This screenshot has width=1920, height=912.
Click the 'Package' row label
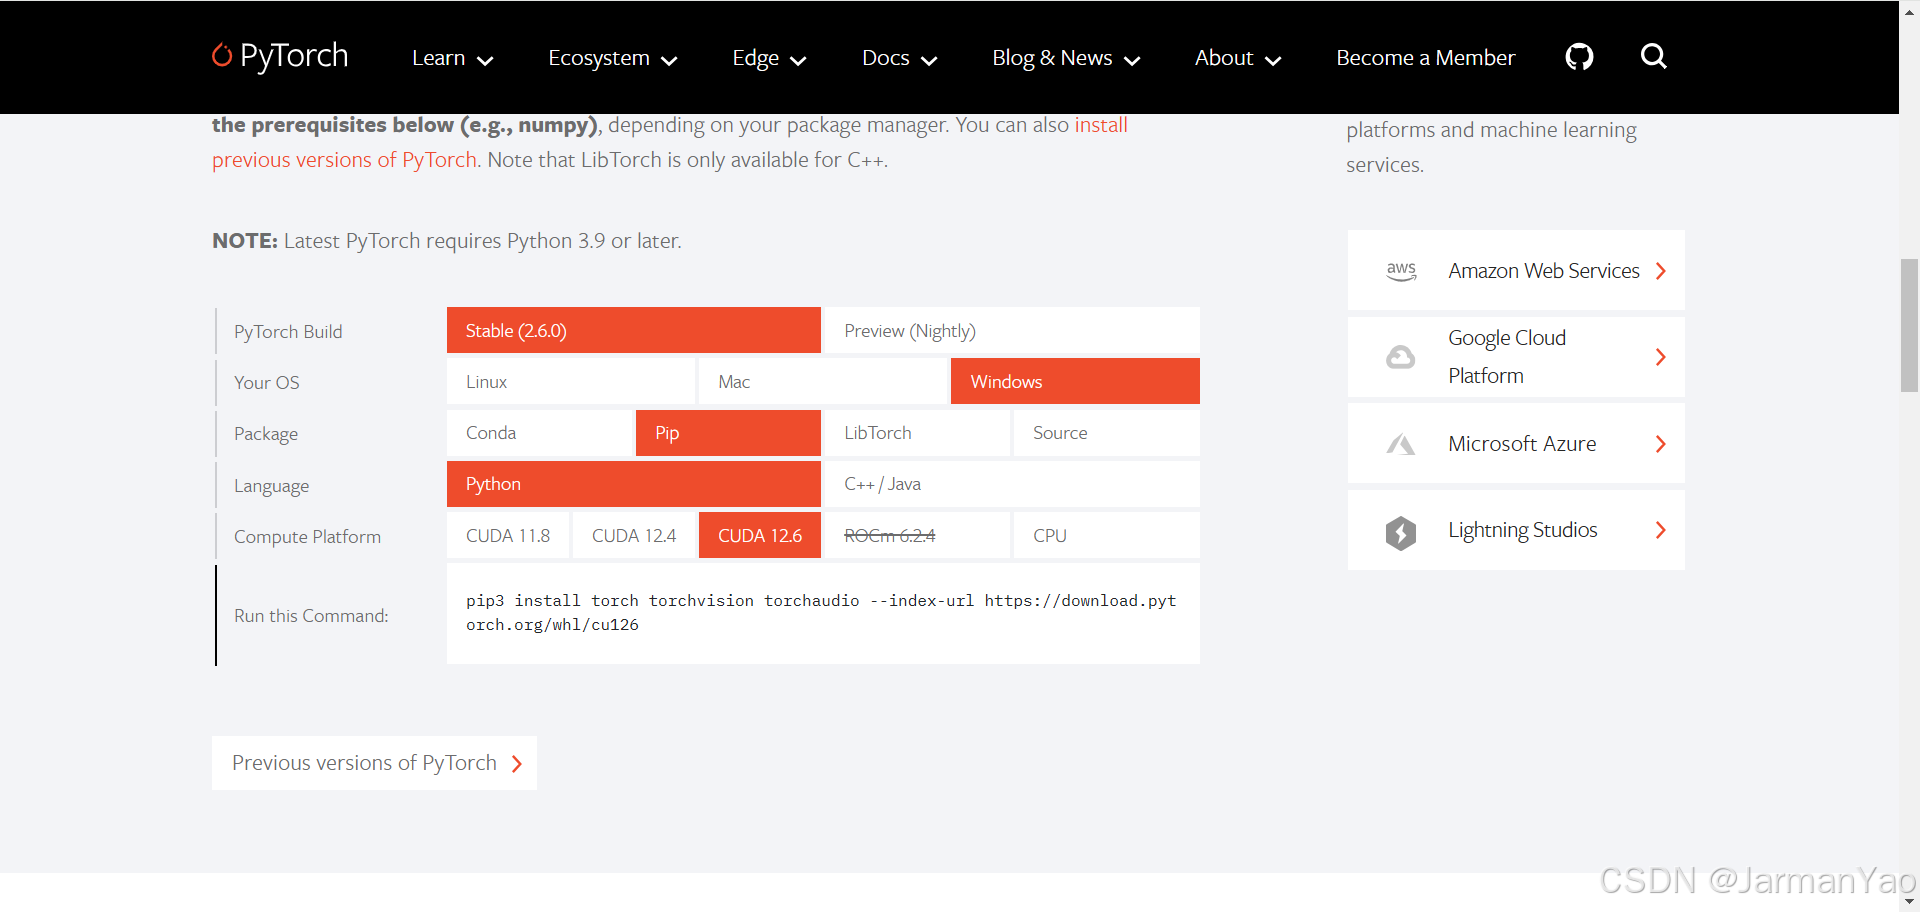[x=266, y=434]
